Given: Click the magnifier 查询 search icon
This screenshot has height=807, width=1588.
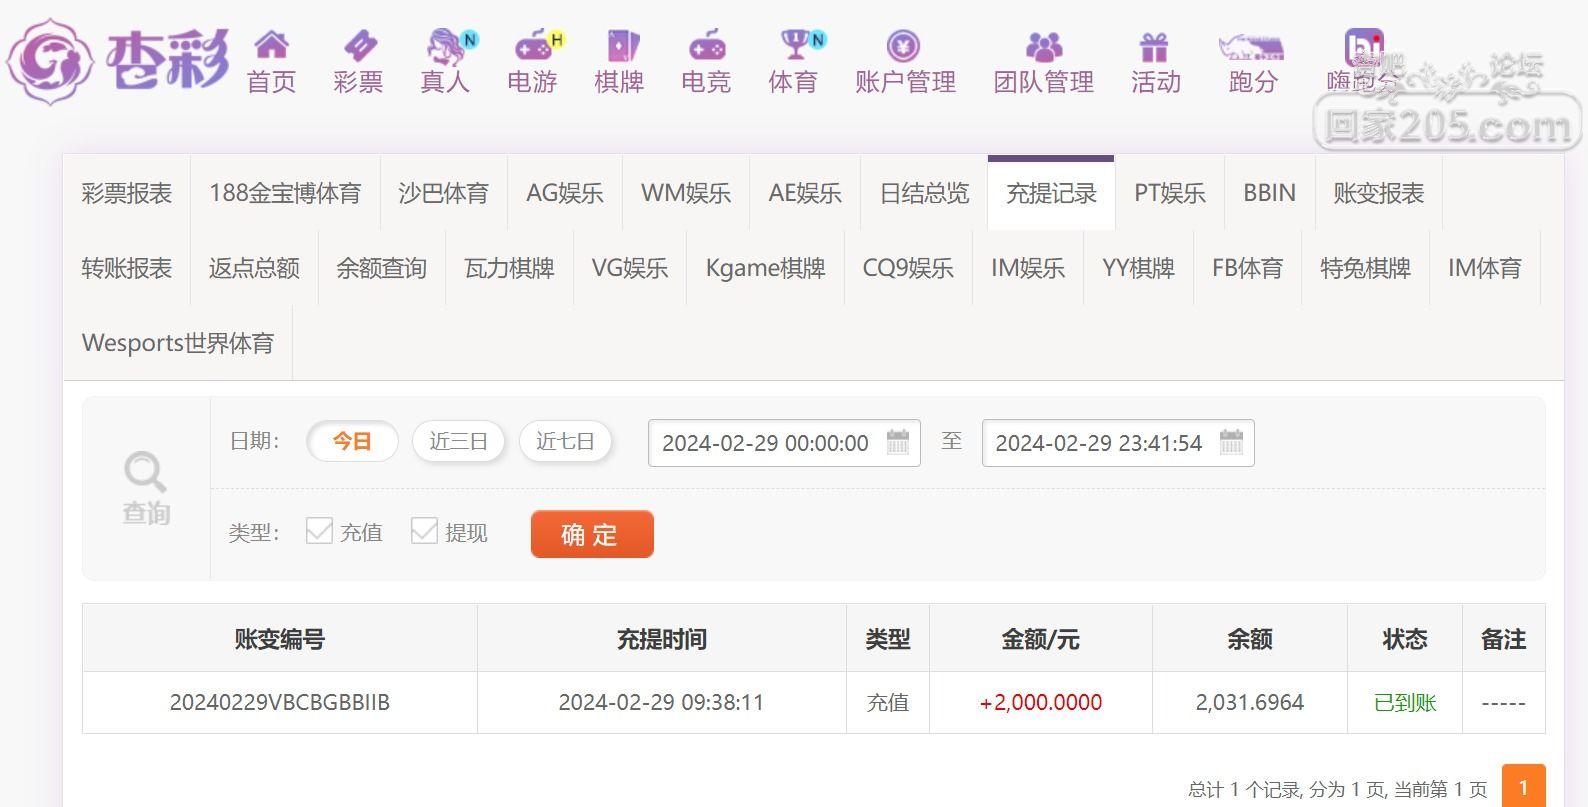Looking at the screenshot, I should 146,472.
